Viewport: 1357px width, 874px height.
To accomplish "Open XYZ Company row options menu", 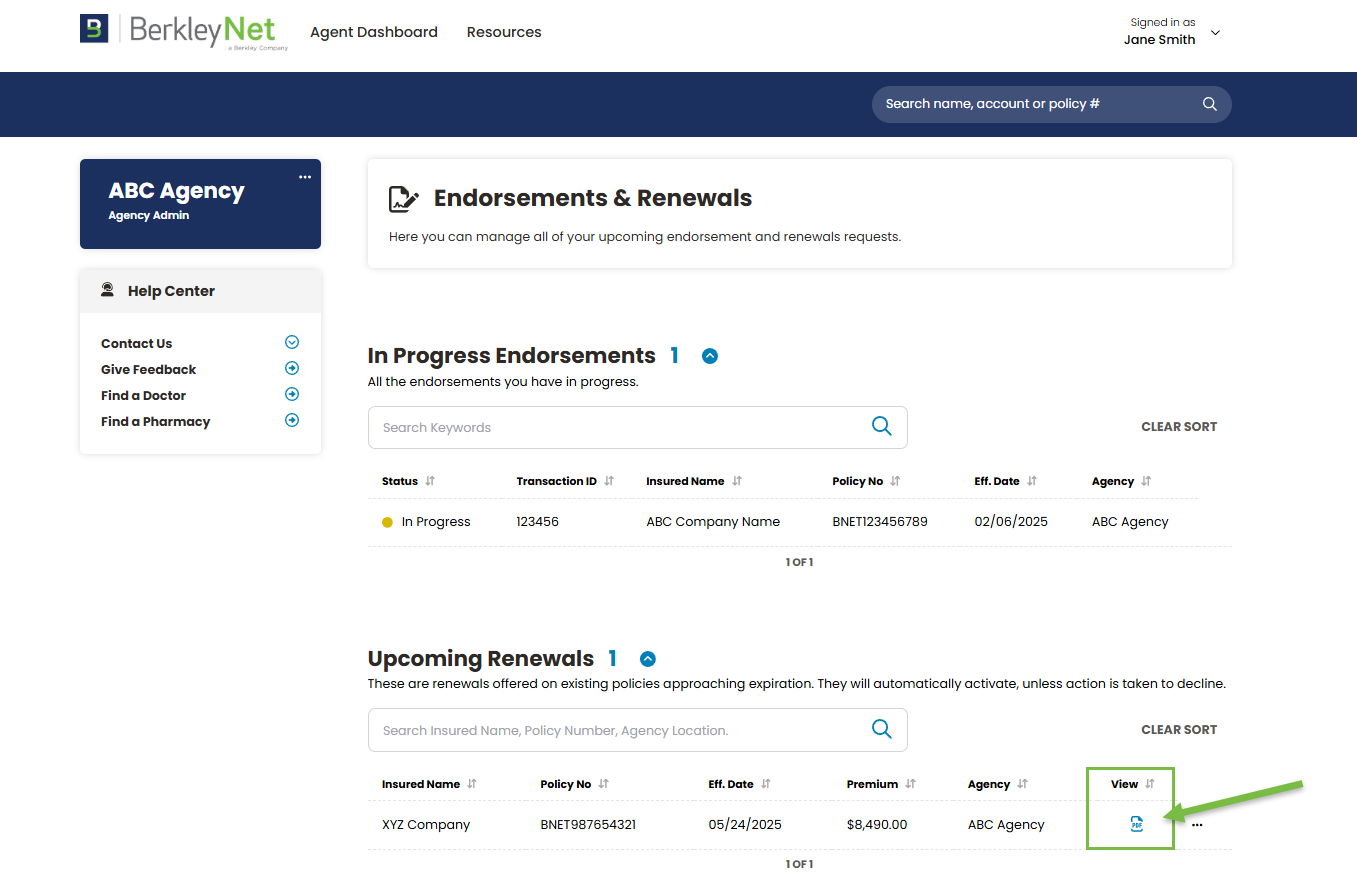I will pyautogui.click(x=1197, y=825).
